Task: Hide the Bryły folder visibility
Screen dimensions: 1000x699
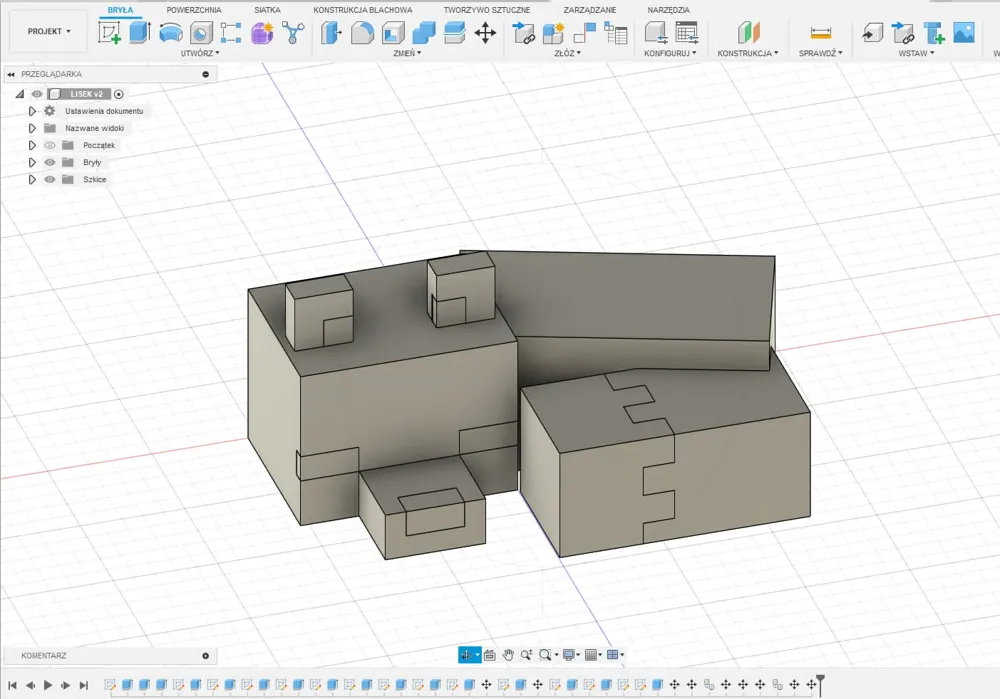Action: pos(50,162)
